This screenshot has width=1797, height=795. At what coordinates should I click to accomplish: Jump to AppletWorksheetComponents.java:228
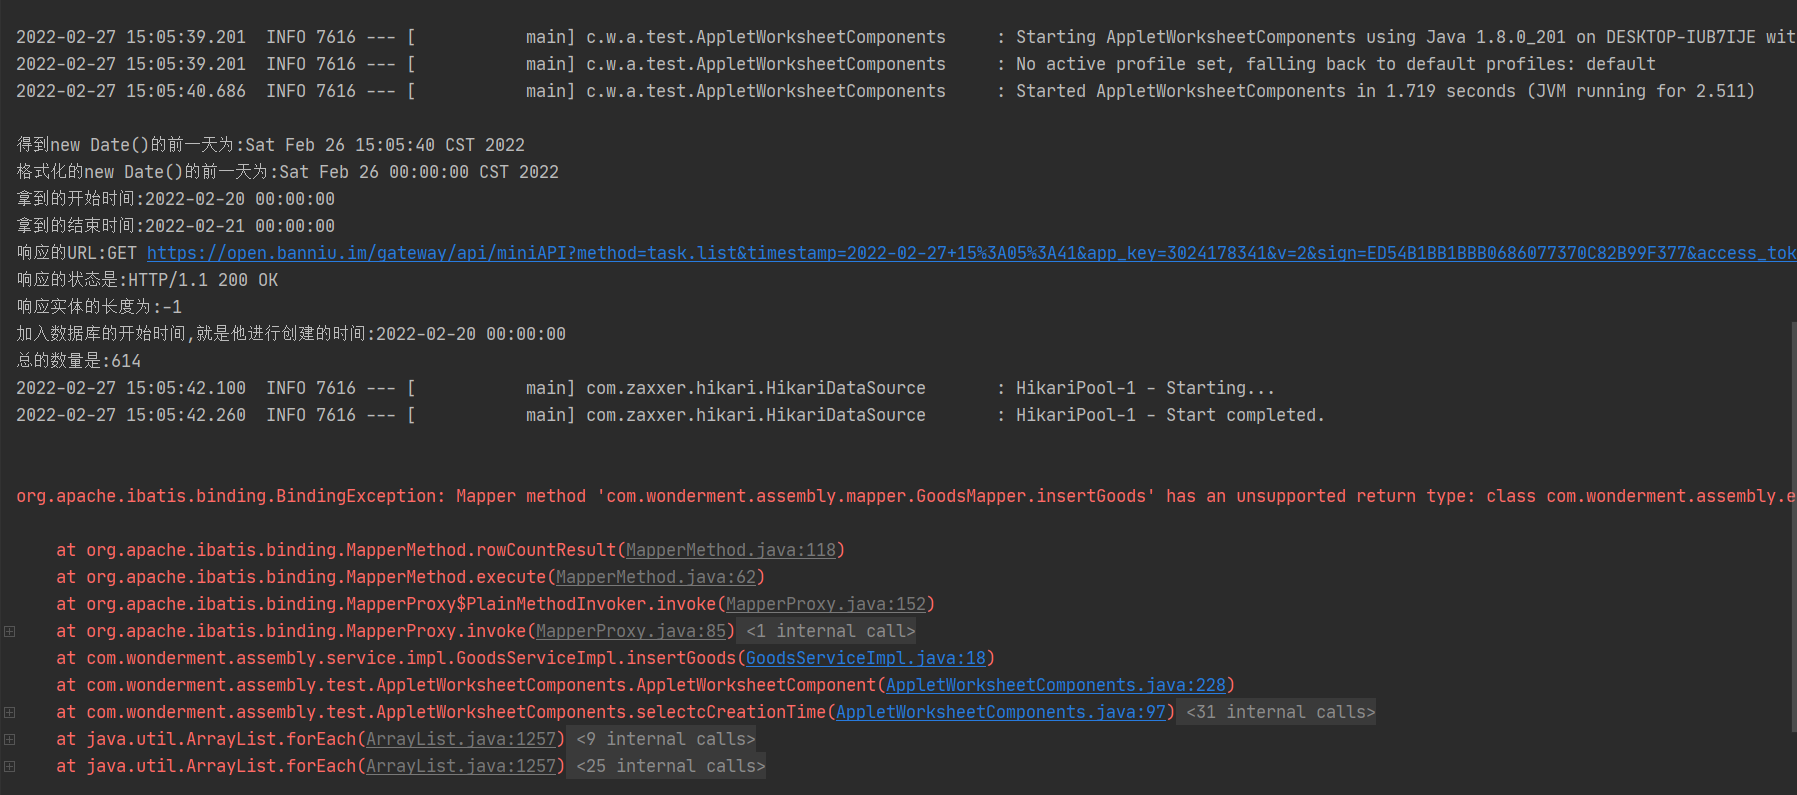point(1056,685)
